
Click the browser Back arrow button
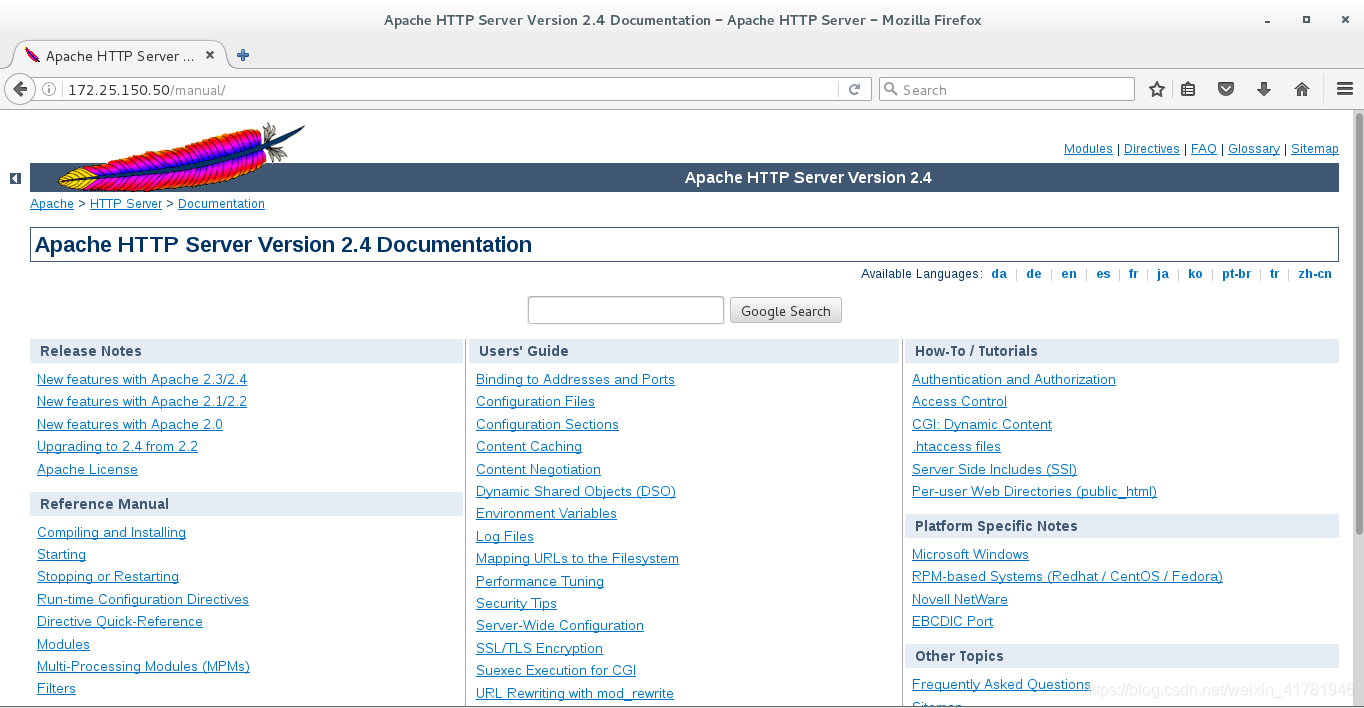(x=19, y=89)
